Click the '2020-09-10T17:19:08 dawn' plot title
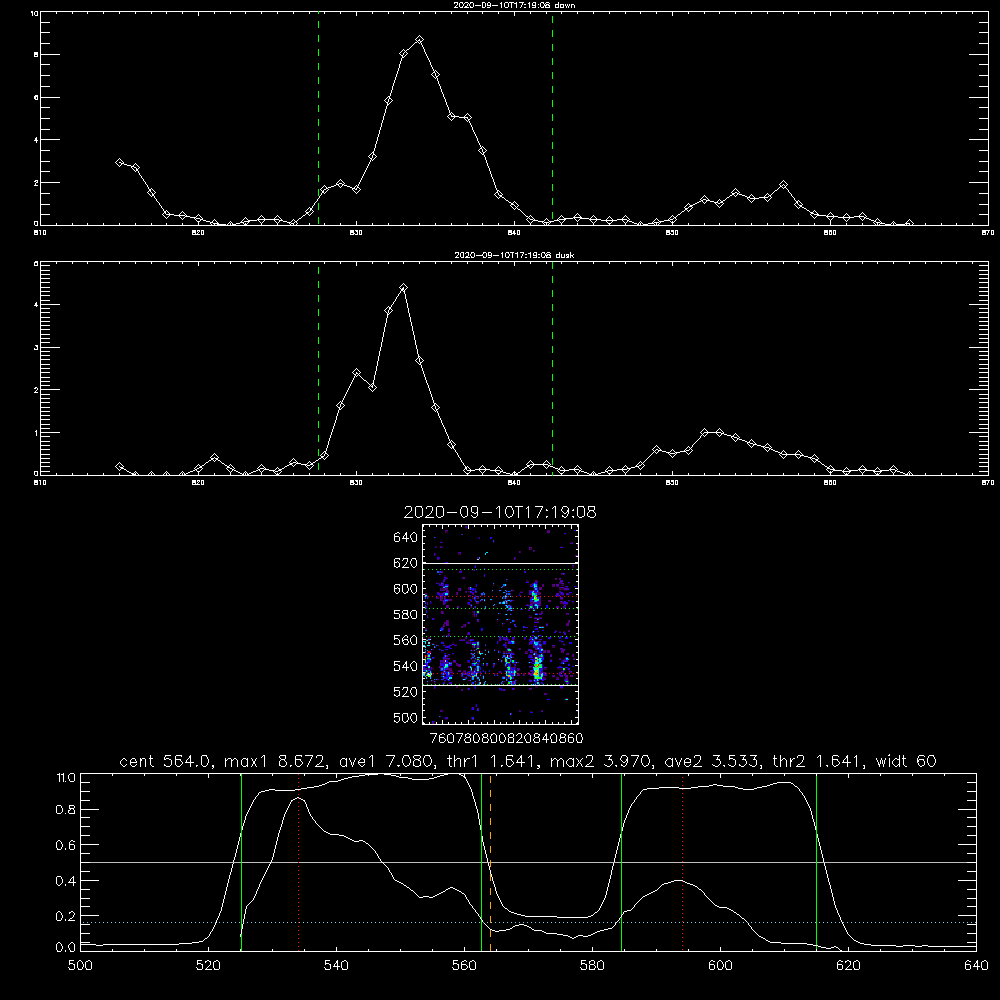 point(514,5)
